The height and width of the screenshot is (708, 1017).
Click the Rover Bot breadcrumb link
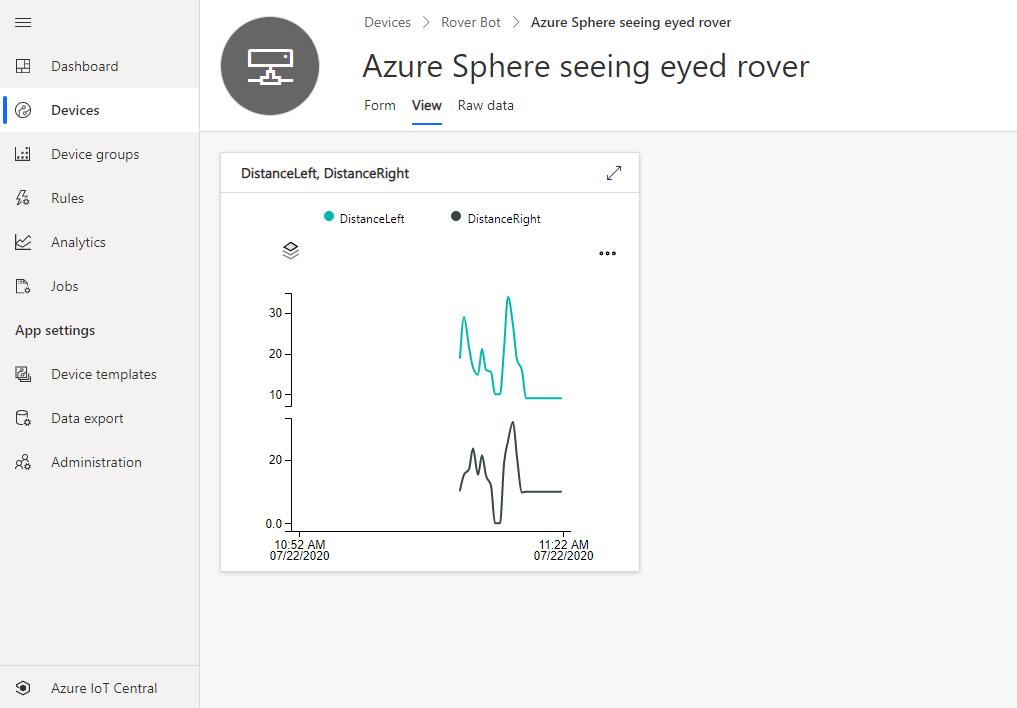tap(471, 22)
